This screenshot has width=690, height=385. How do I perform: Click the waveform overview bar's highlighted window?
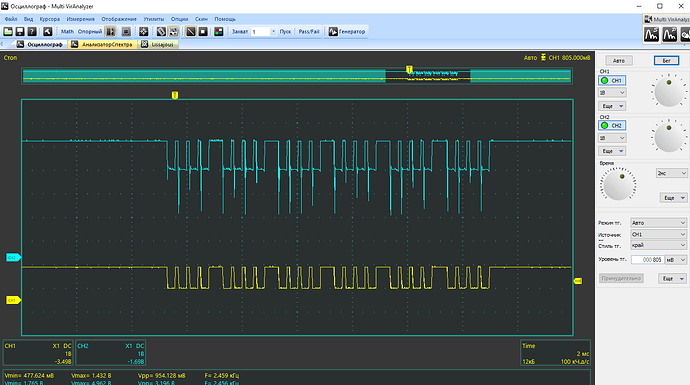[428, 75]
